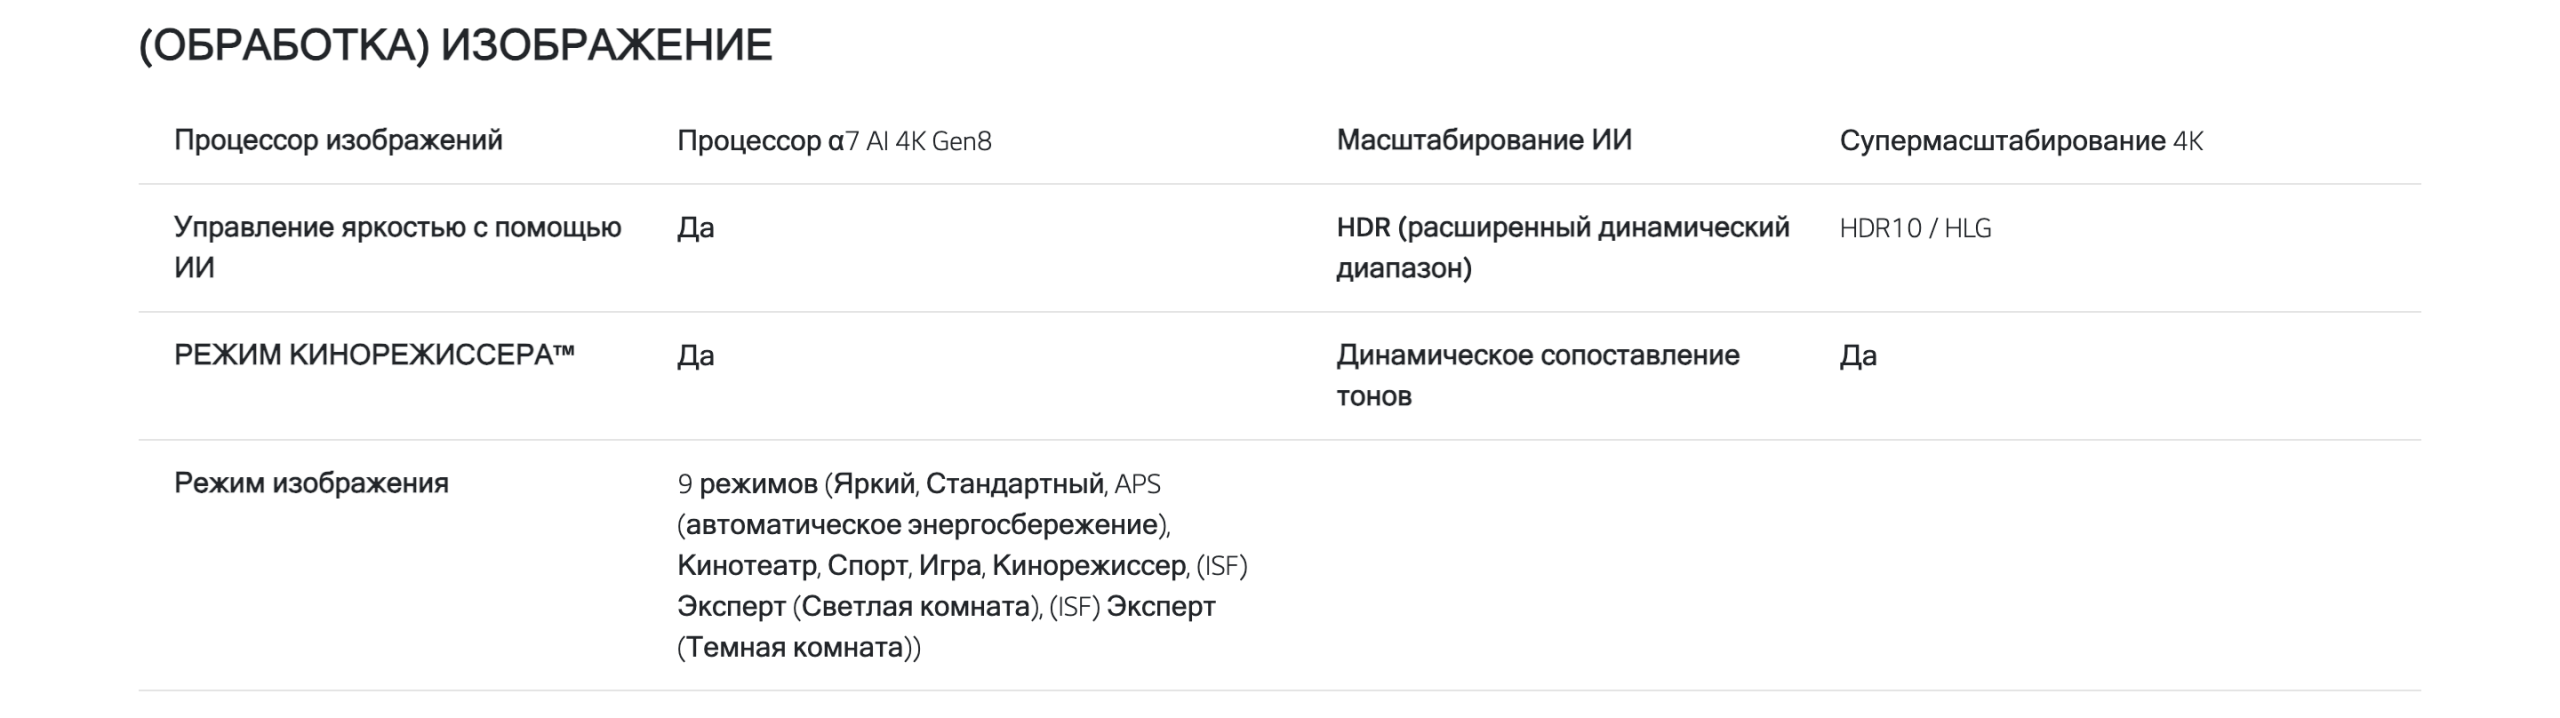
Task: Select the "HDR10 / HLG" value
Action: click(x=1915, y=228)
